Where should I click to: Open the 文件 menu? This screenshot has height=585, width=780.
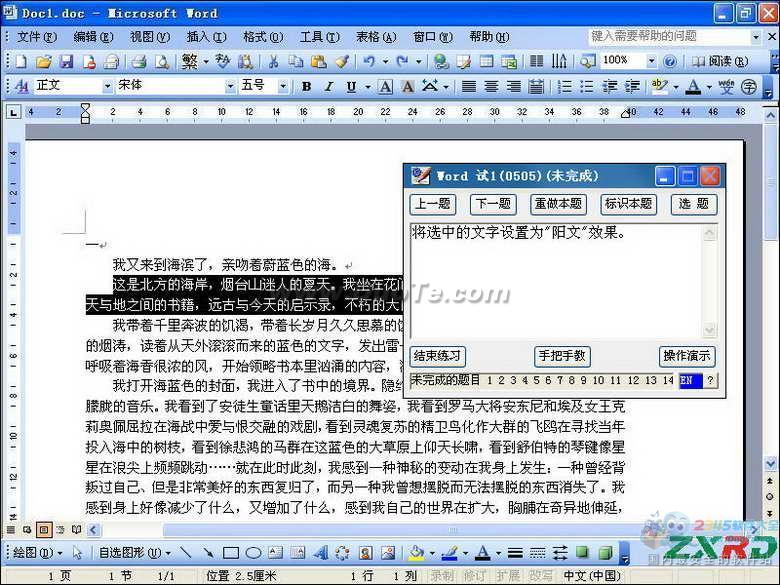tap(37, 37)
